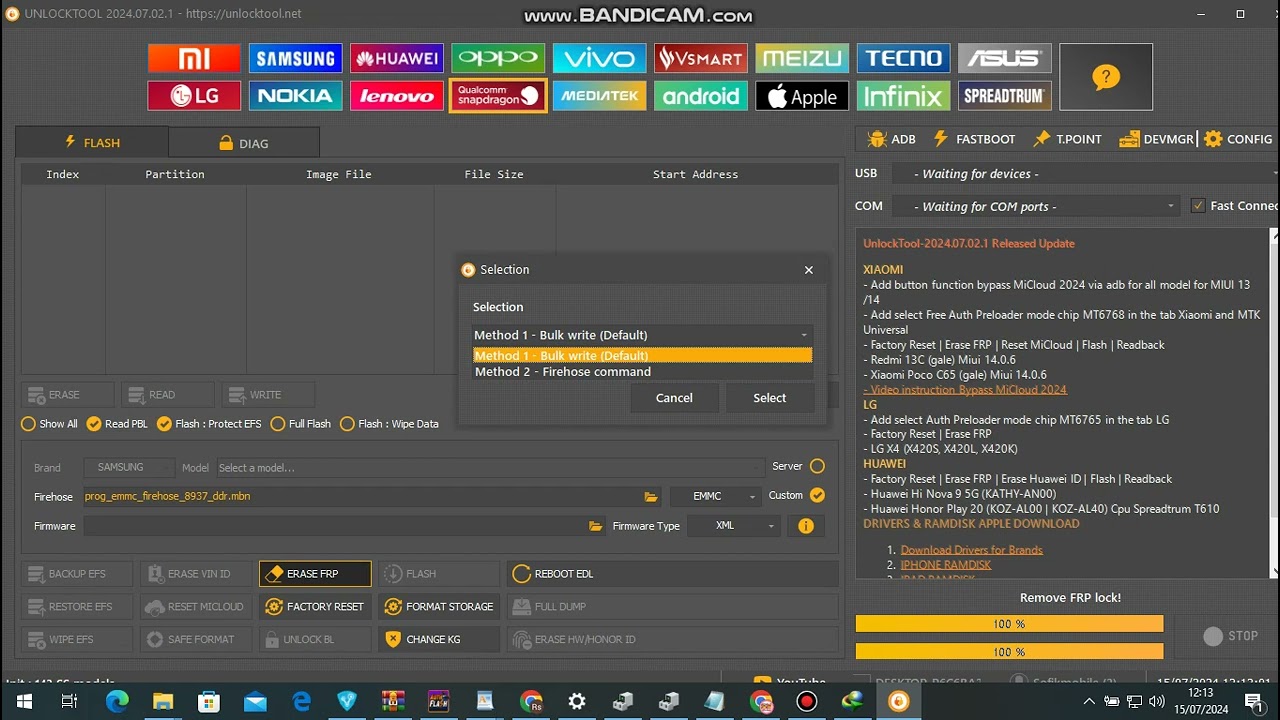The image size is (1280, 720).
Task: Click the CHANGE KG button
Action: (x=439, y=639)
